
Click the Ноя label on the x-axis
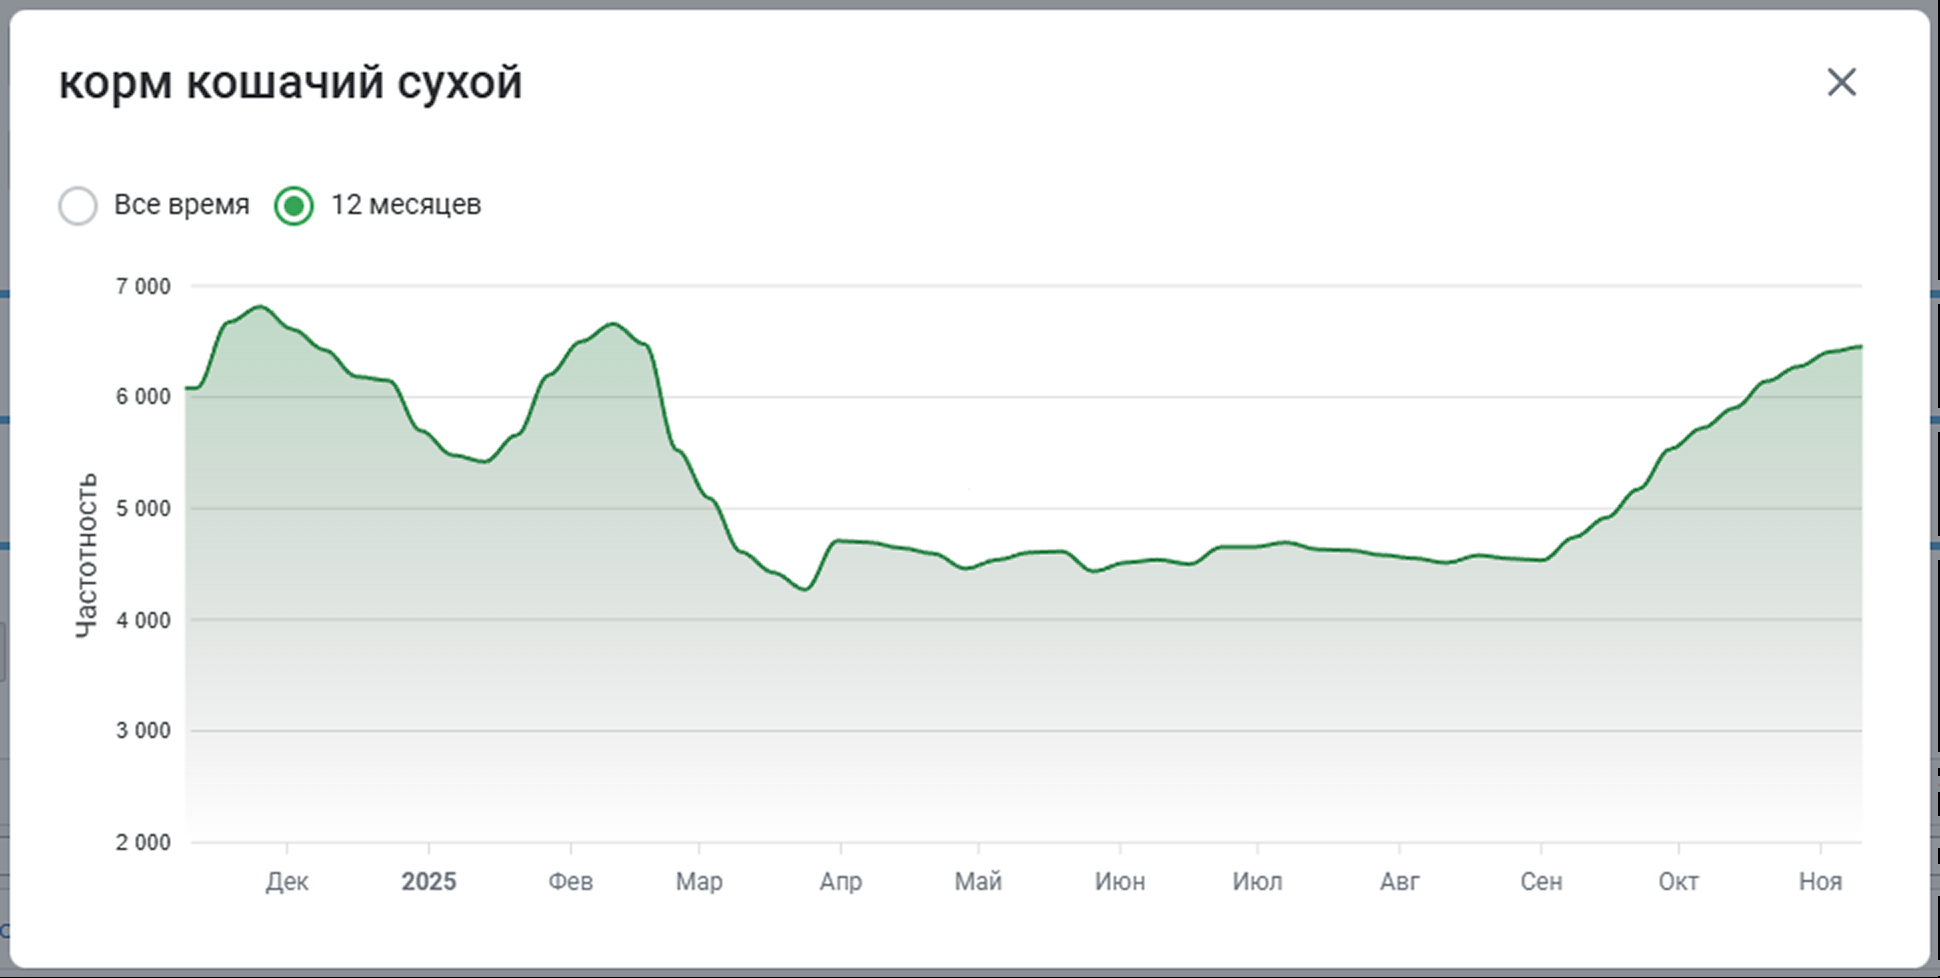point(1820,881)
